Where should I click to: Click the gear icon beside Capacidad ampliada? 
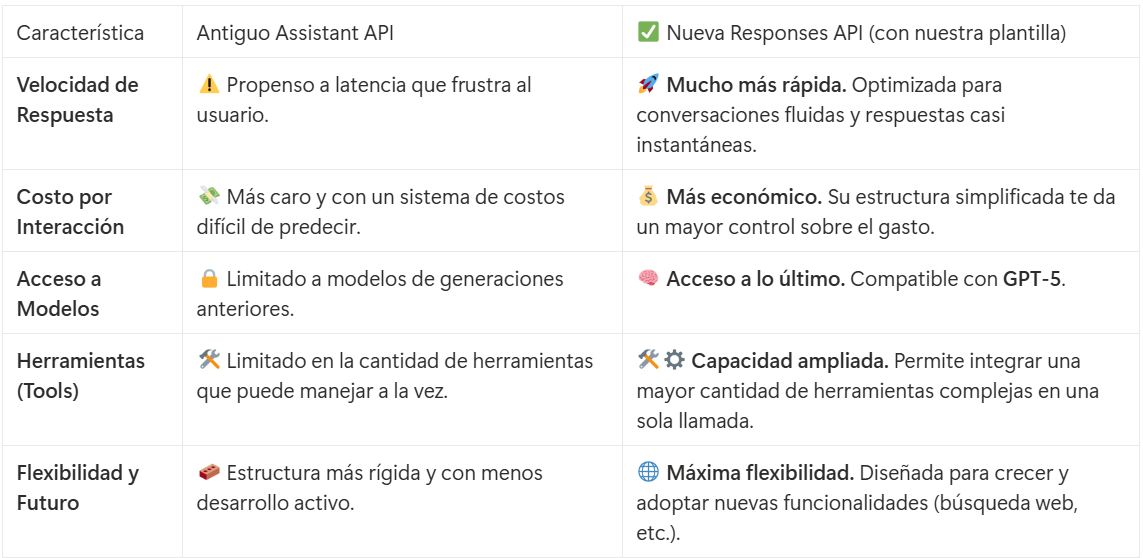pyautogui.click(x=673, y=361)
